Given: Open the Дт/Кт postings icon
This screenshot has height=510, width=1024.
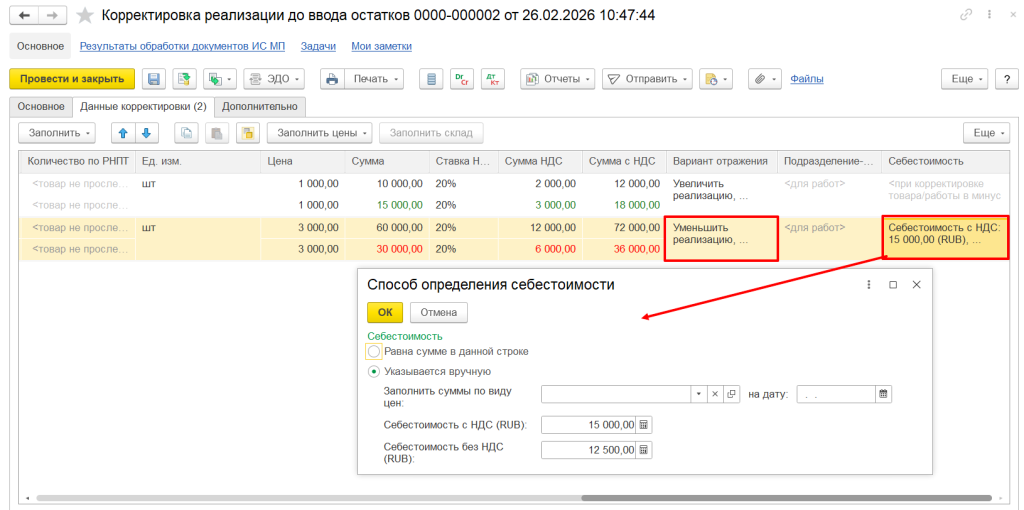Looking at the screenshot, I should 491,79.
